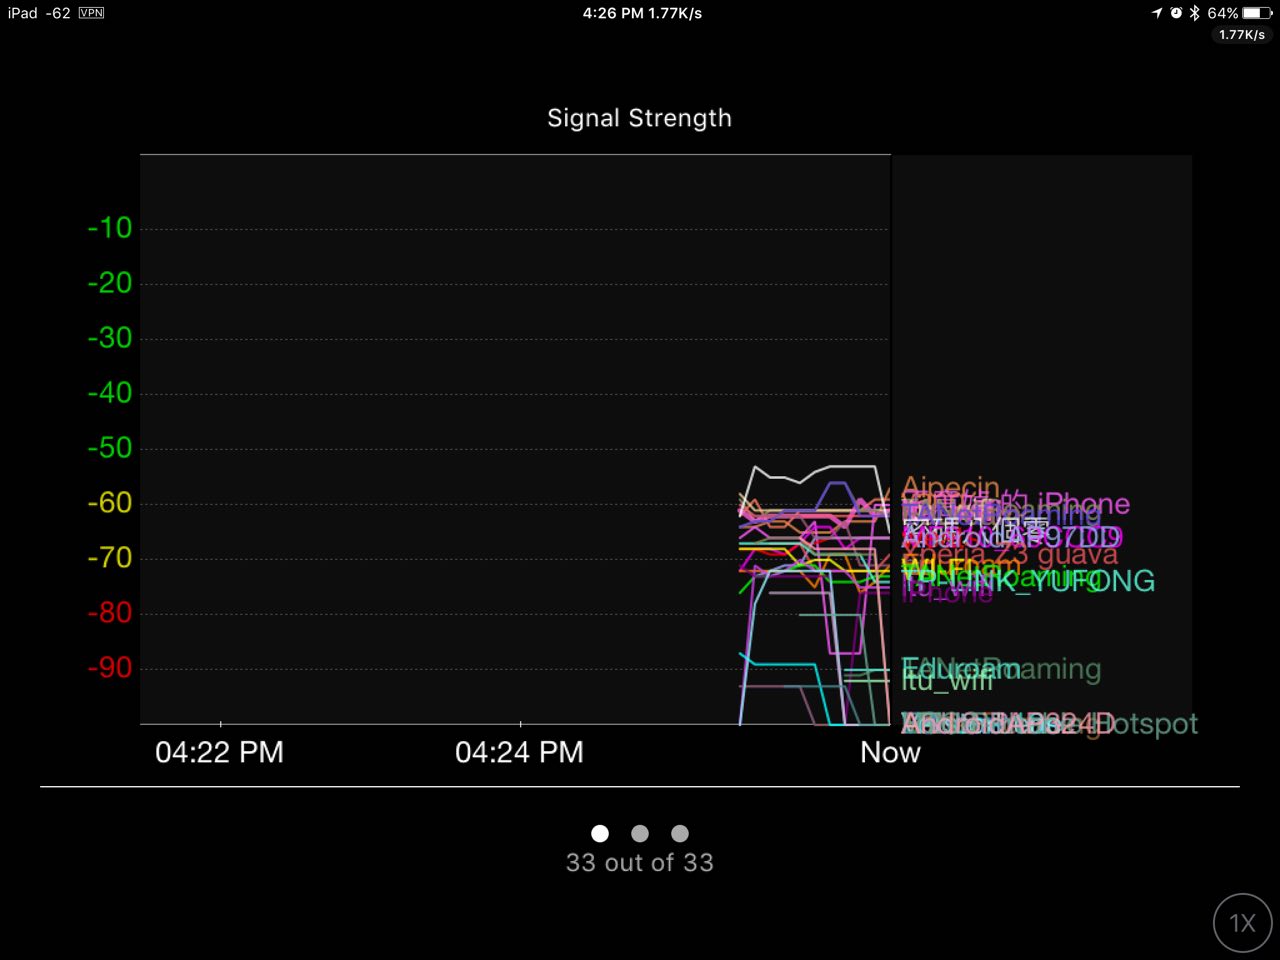Tap the VPN badge in status bar

click(x=91, y=13)
